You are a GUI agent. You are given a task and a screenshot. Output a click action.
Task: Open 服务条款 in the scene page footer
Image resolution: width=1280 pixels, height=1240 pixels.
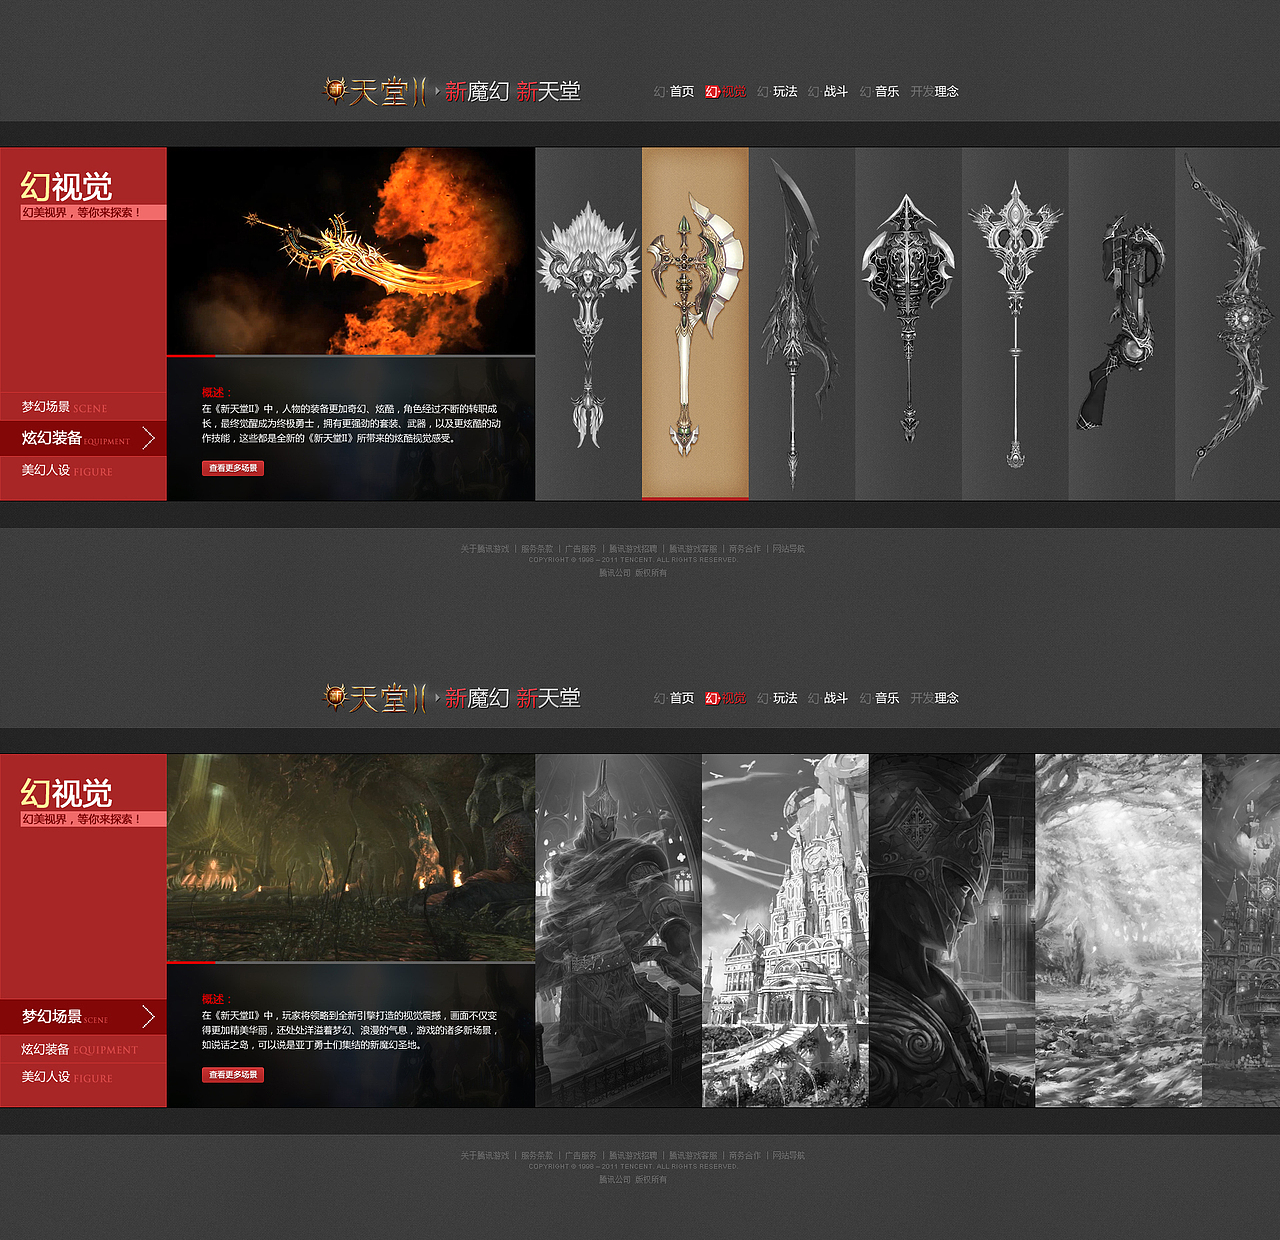tap(537, 1156)
